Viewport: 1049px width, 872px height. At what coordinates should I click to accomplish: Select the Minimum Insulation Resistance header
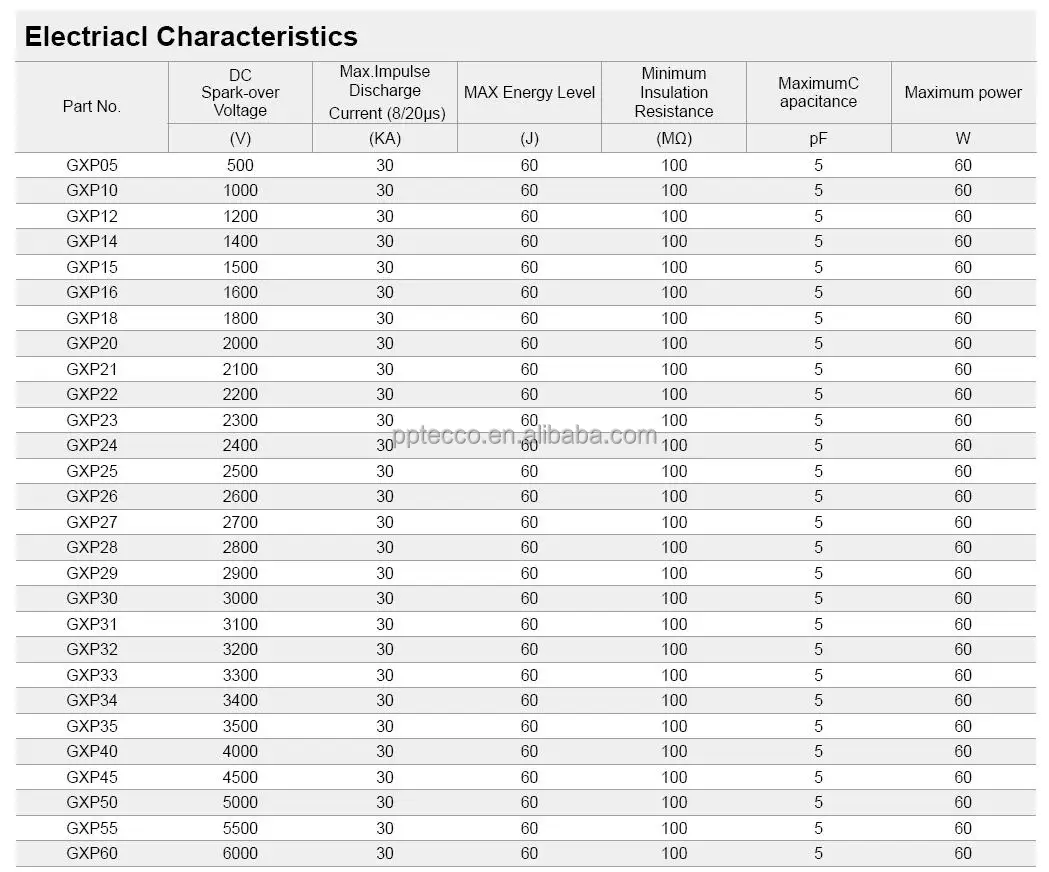pyautogui.click(x=674, y=92)
